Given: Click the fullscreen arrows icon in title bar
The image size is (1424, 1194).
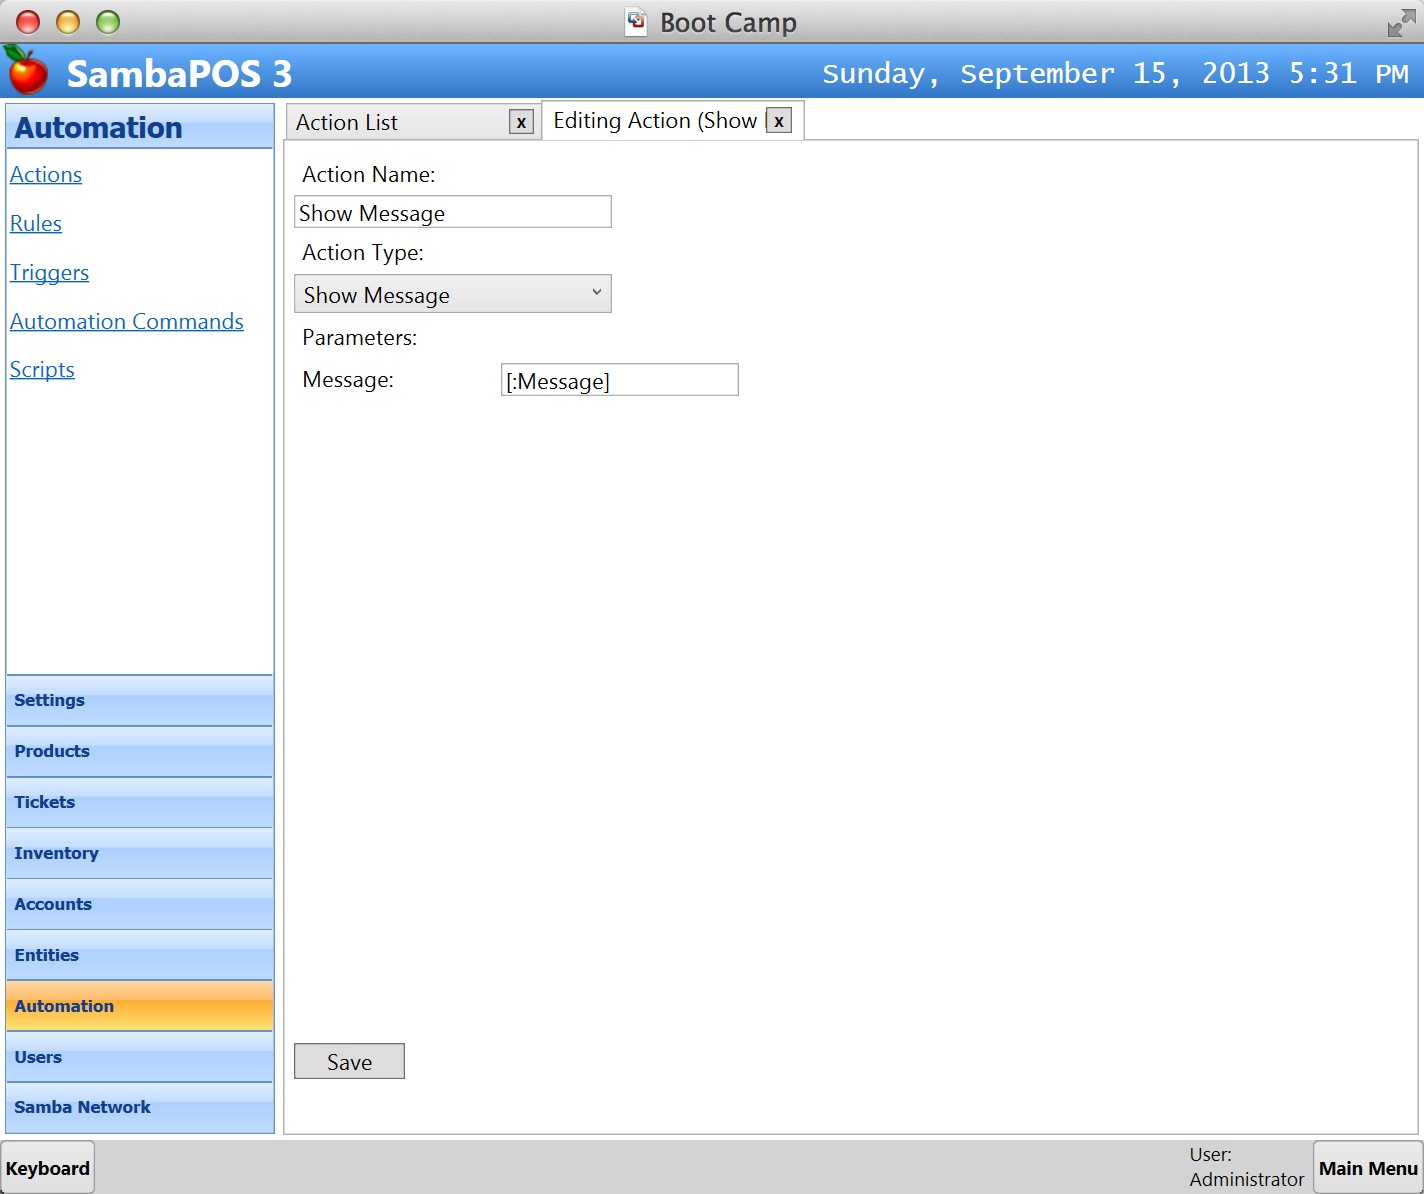Looking at the screenshot, I should 1401,23.
